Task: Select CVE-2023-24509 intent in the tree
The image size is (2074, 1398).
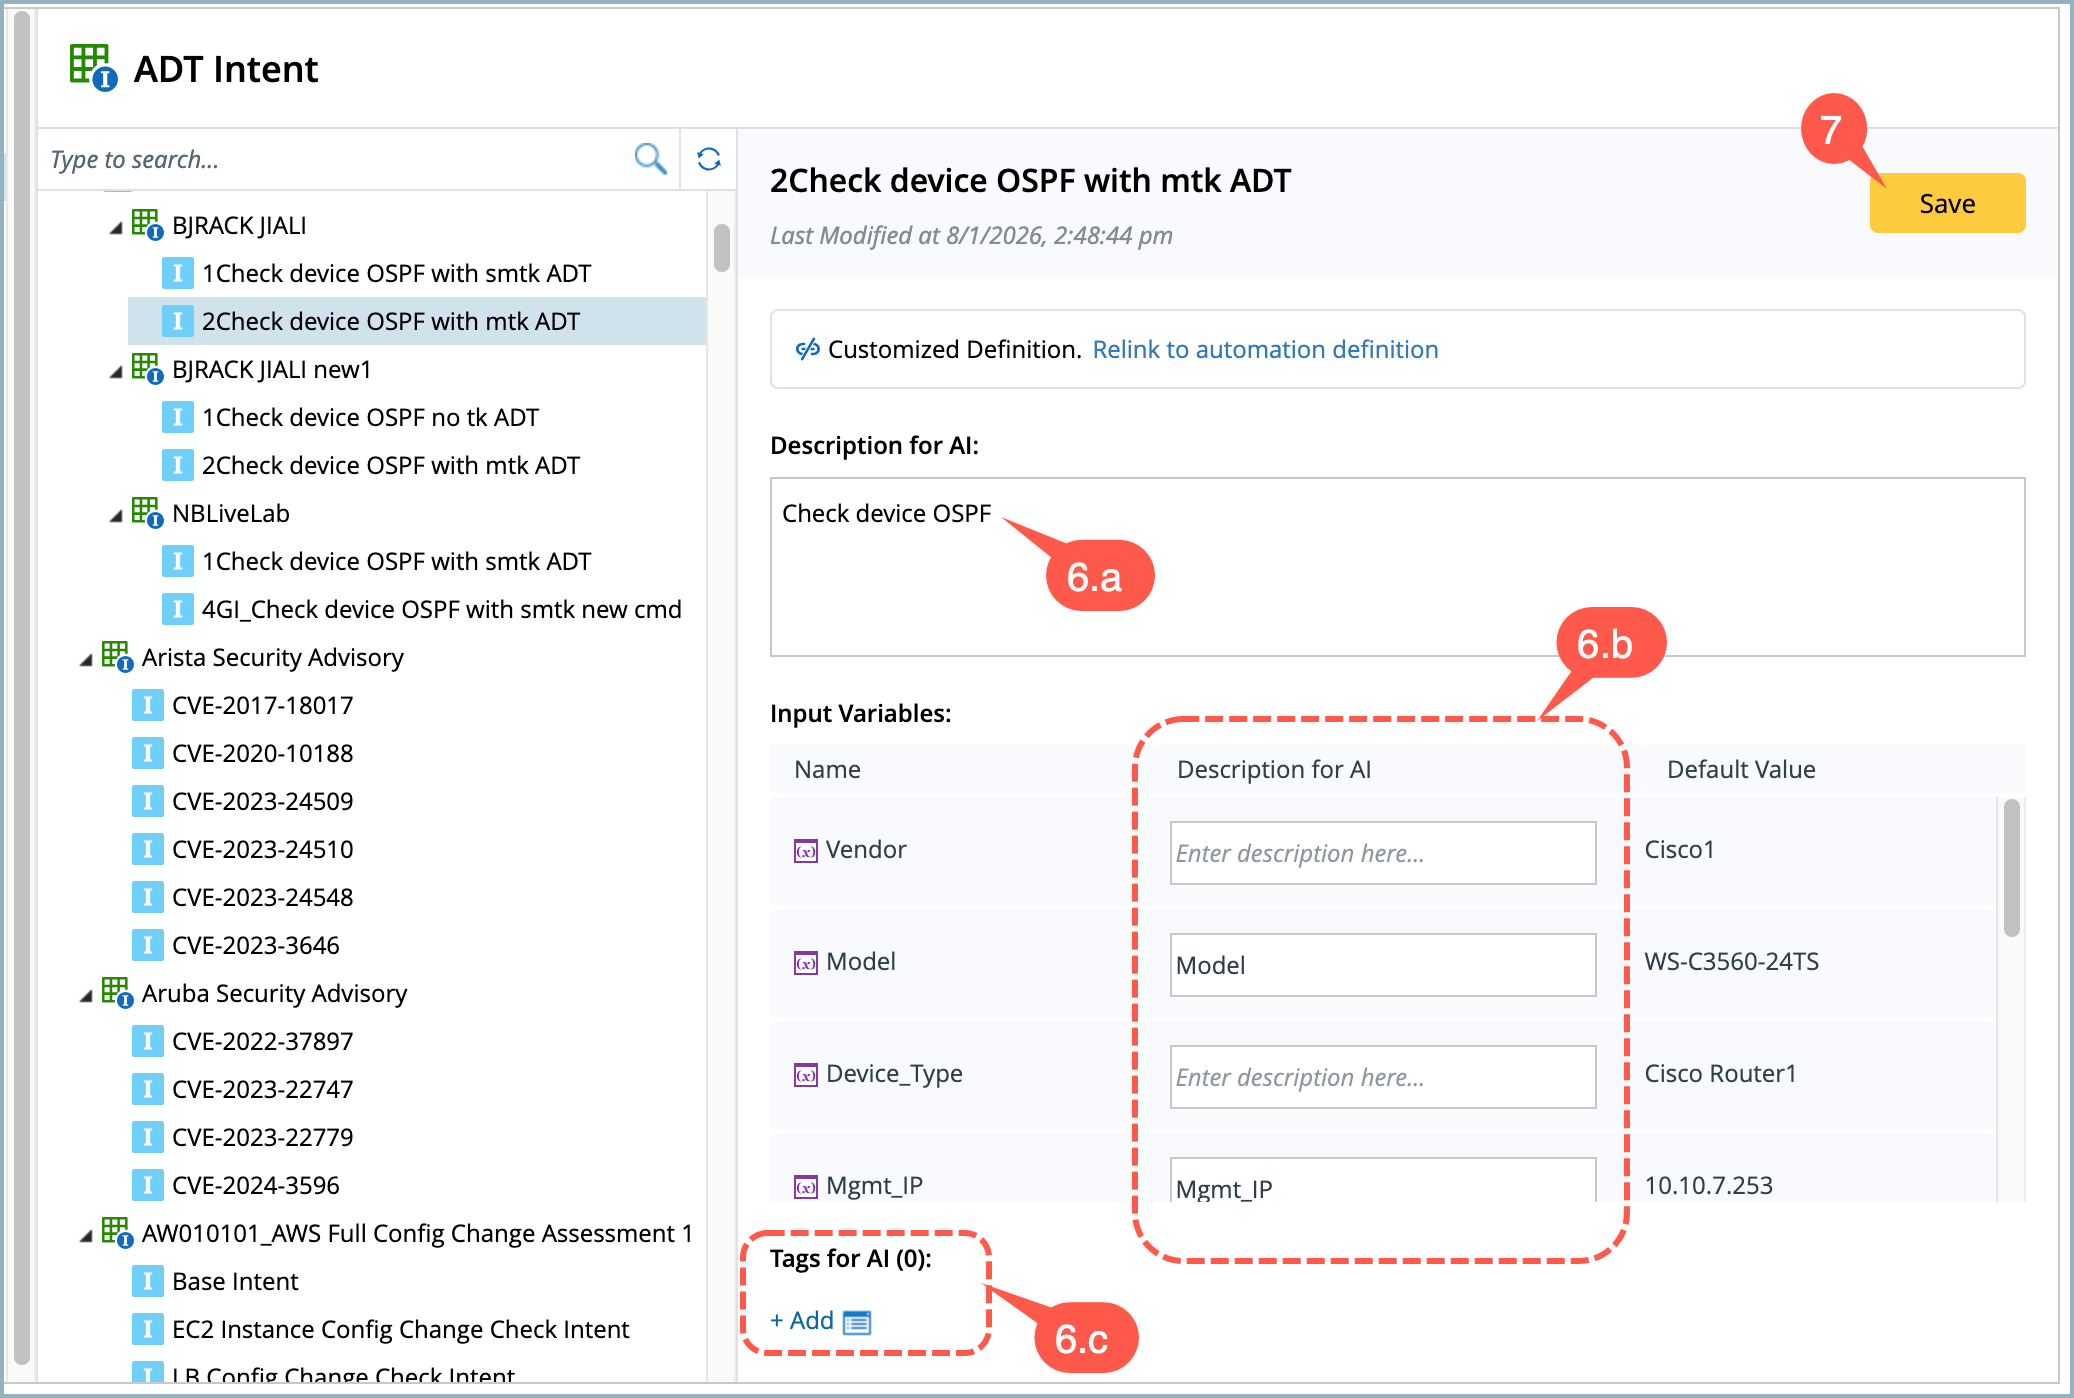Action: [262, 801]
